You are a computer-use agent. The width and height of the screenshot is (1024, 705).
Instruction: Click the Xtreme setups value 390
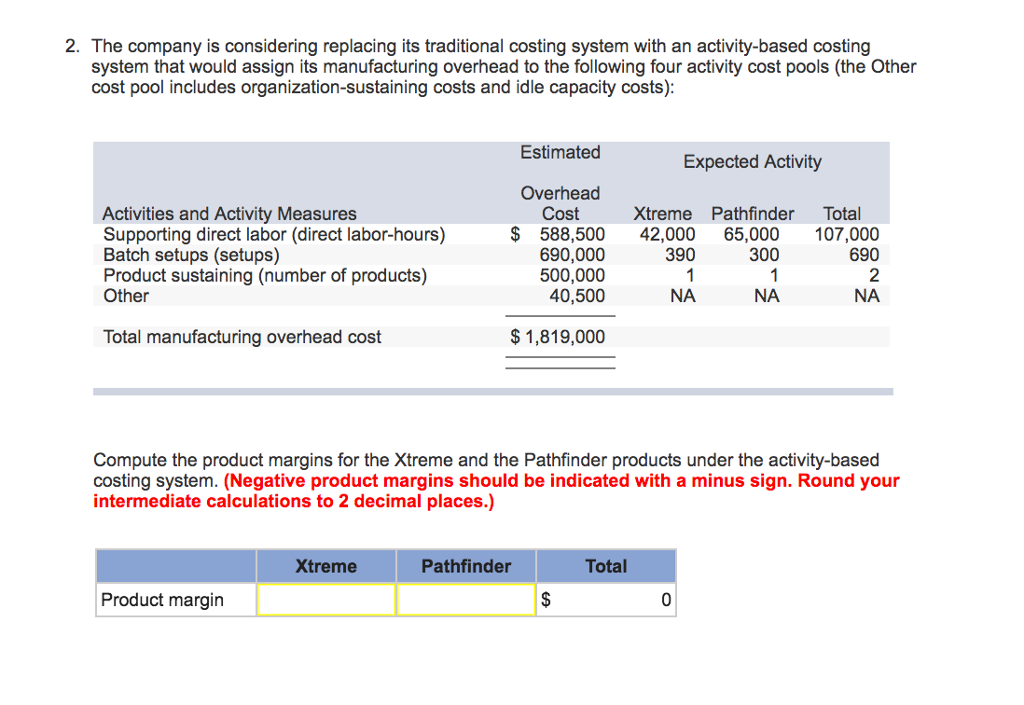pyautogui.click(x=680, y=255)
